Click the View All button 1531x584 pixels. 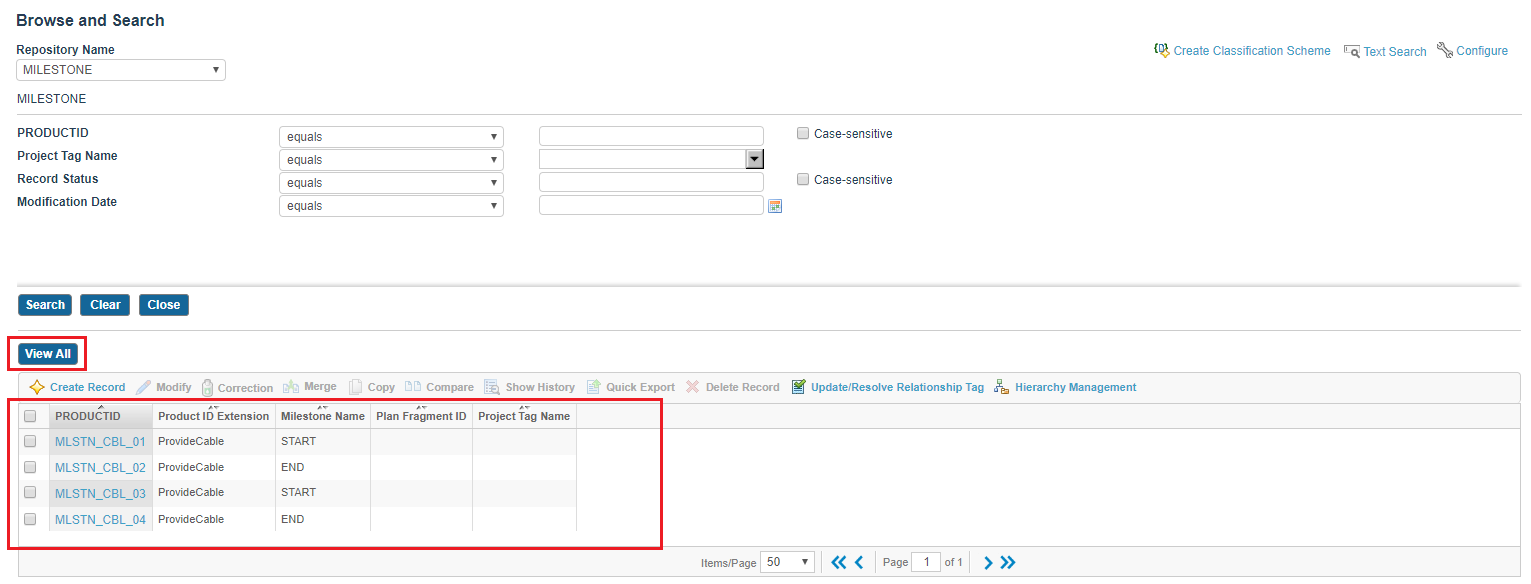pos(48,354)
